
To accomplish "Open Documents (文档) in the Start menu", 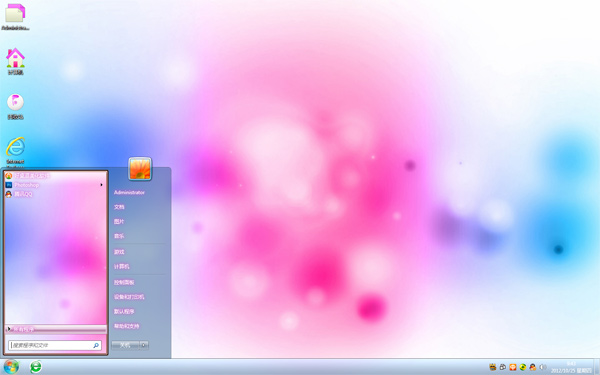I will 119,207.
